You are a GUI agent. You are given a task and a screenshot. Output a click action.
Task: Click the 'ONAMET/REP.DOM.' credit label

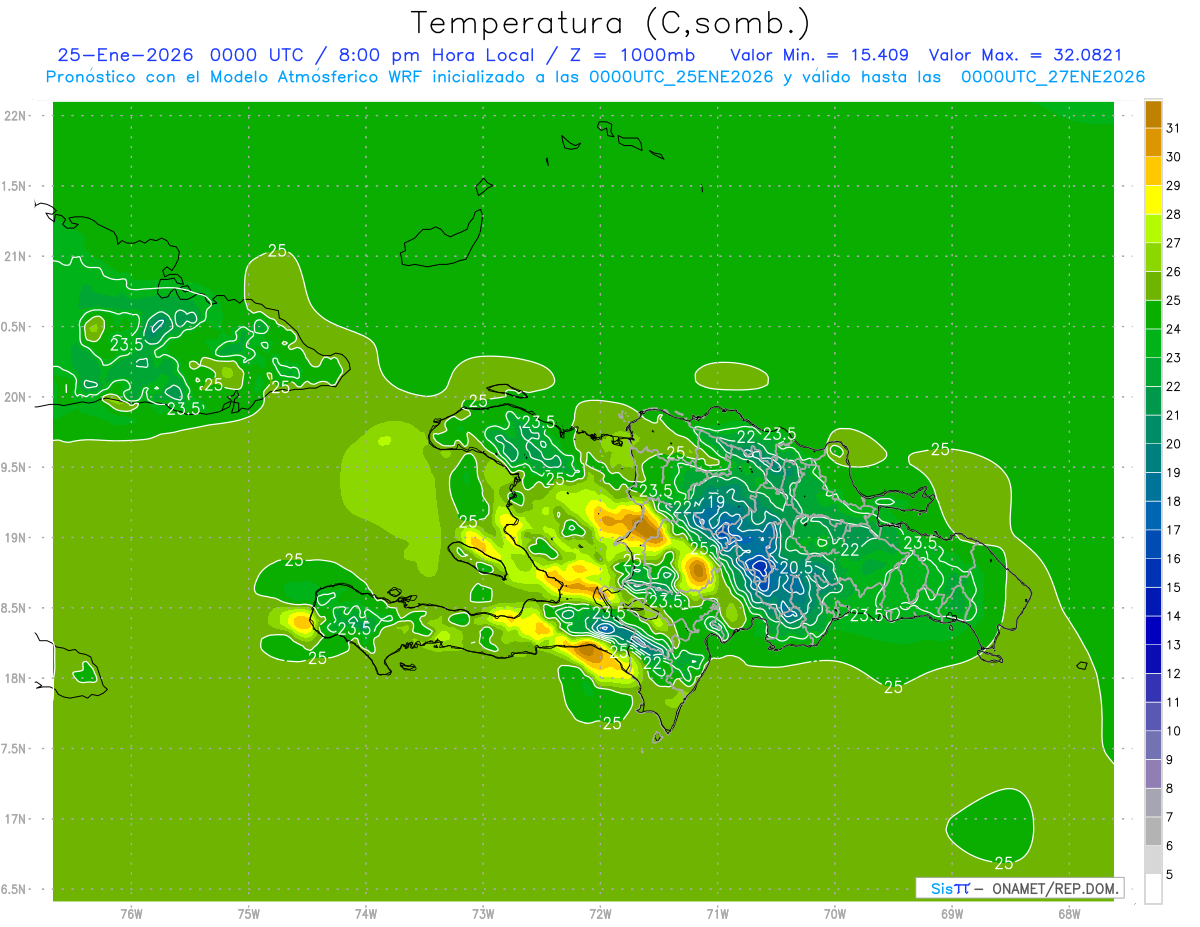[x=1056, y=888]
